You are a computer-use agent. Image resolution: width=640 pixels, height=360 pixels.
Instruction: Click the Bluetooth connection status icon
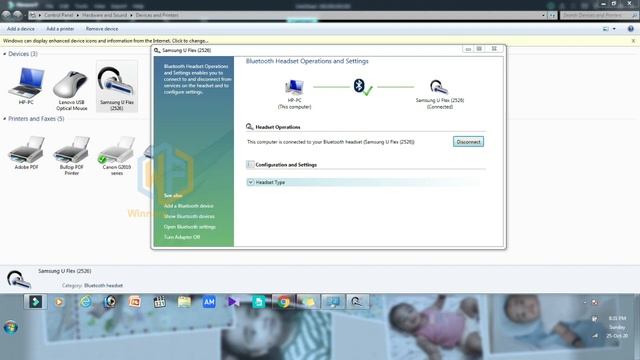point(362,87)
